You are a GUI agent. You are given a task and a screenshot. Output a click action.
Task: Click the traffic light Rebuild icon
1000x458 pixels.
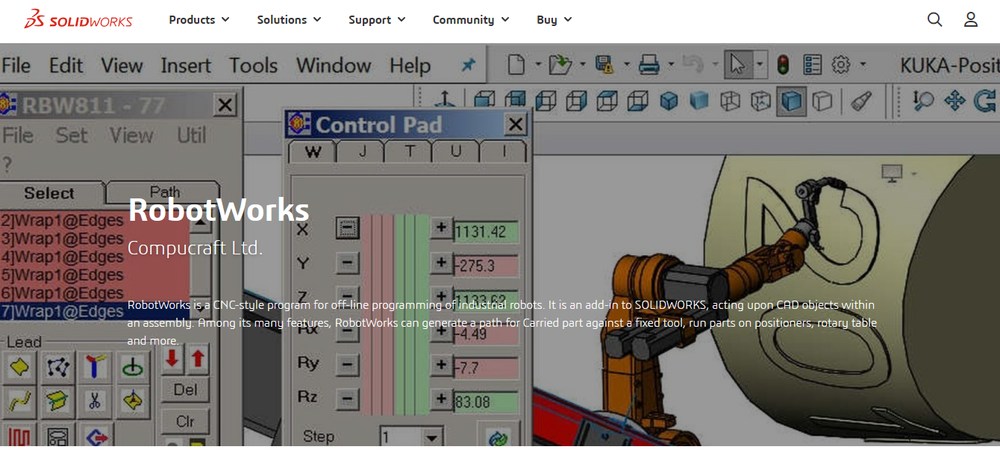click(783, 64)
